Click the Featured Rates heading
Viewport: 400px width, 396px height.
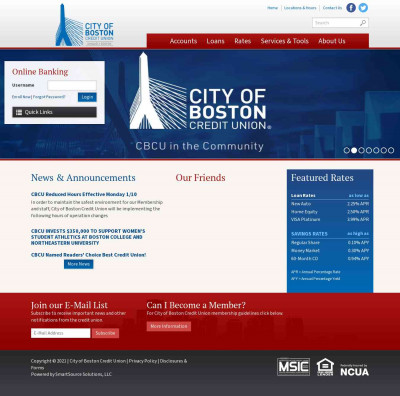click(322, 178)
